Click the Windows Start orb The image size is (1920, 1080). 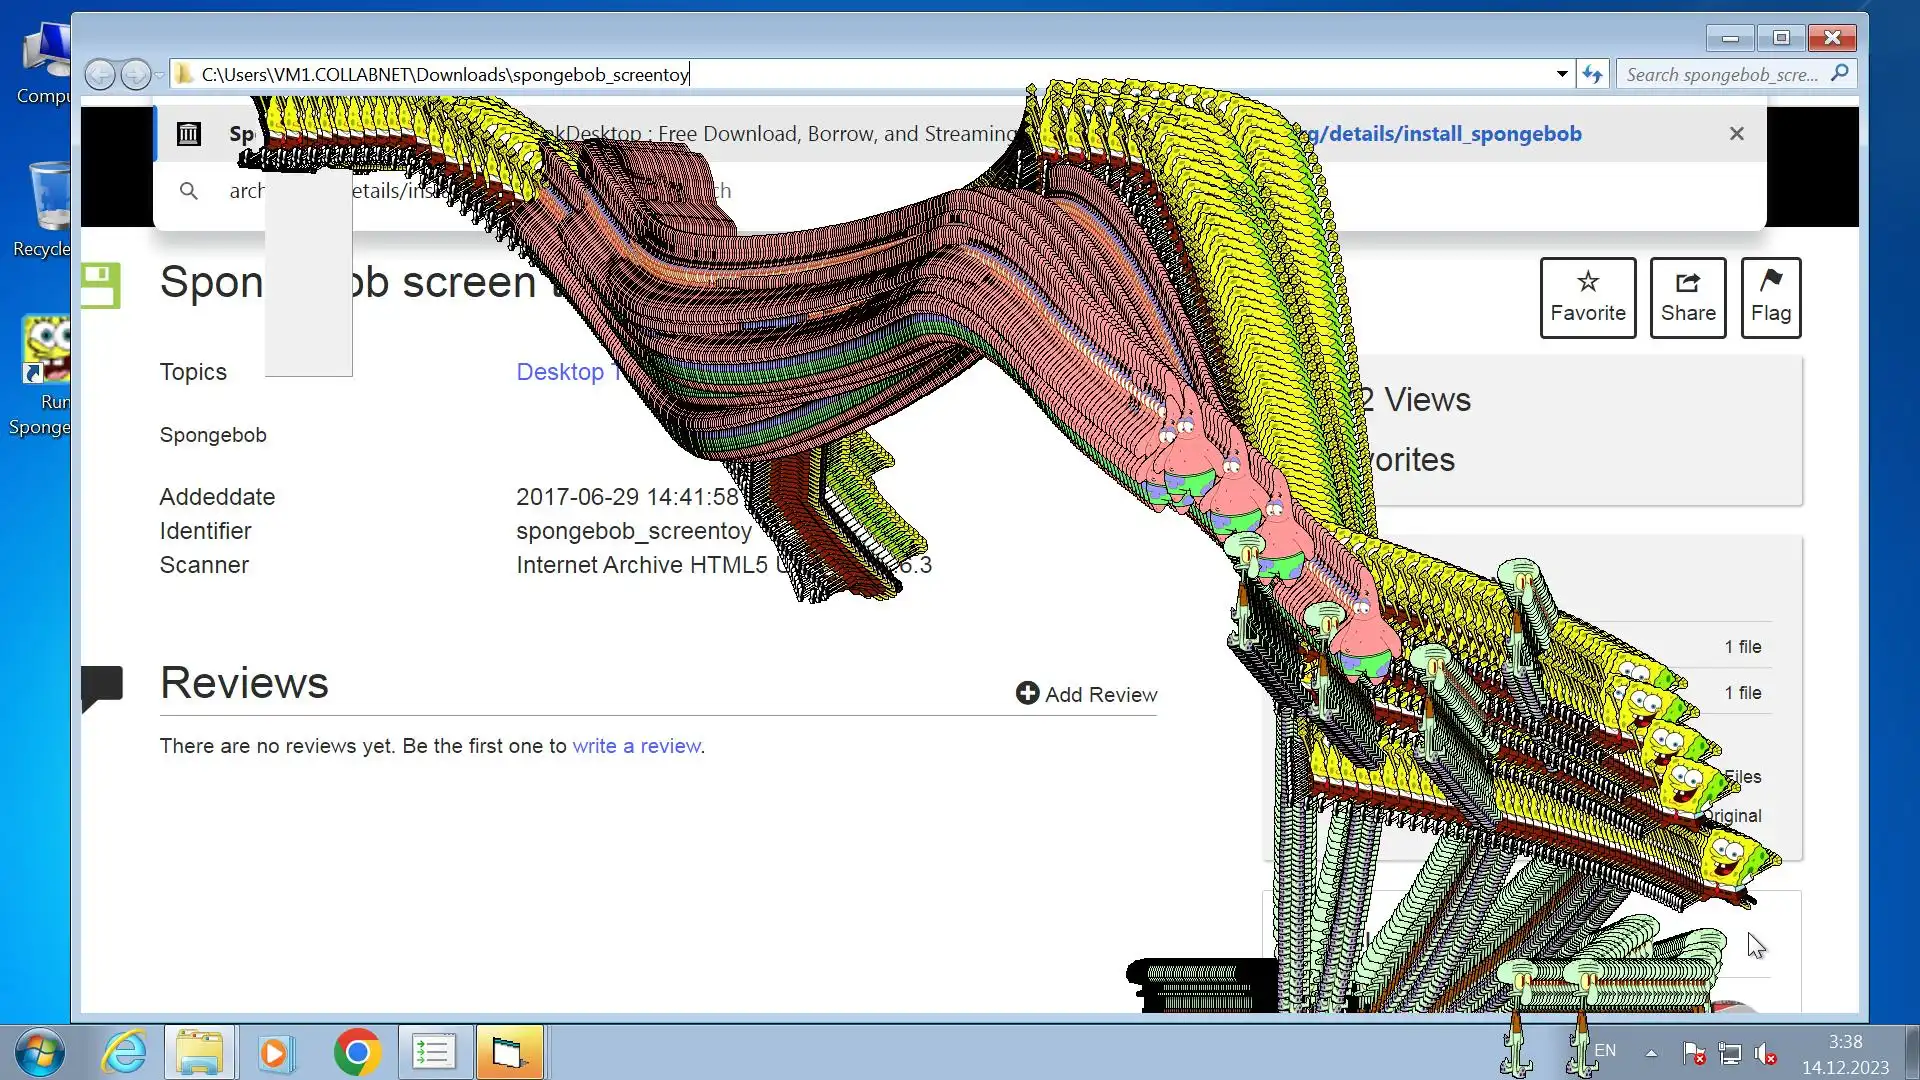pos(40,1052)
